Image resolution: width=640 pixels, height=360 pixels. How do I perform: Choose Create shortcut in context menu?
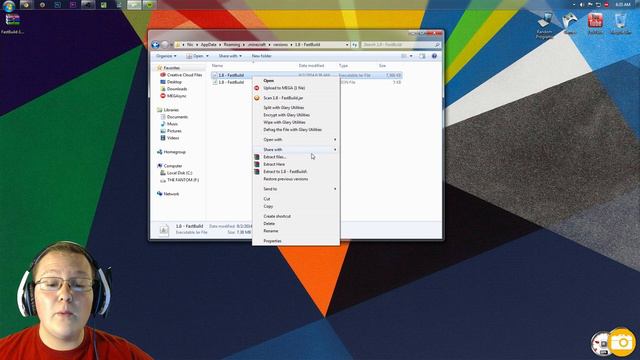pyautogui.click(x=296, y=216)
